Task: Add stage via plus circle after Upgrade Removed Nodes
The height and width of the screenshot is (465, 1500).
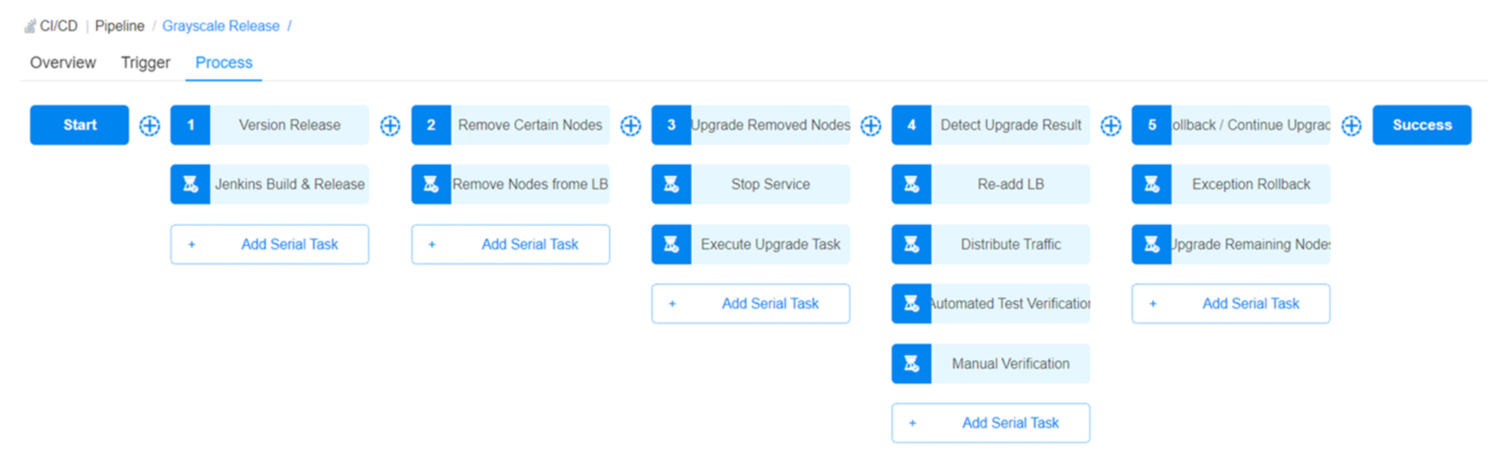Action: coord(870,126)
